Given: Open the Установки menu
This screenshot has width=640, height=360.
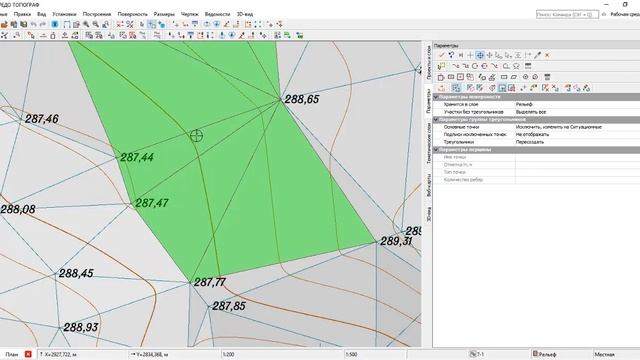Looking at the screenshot, I should 64,14.
